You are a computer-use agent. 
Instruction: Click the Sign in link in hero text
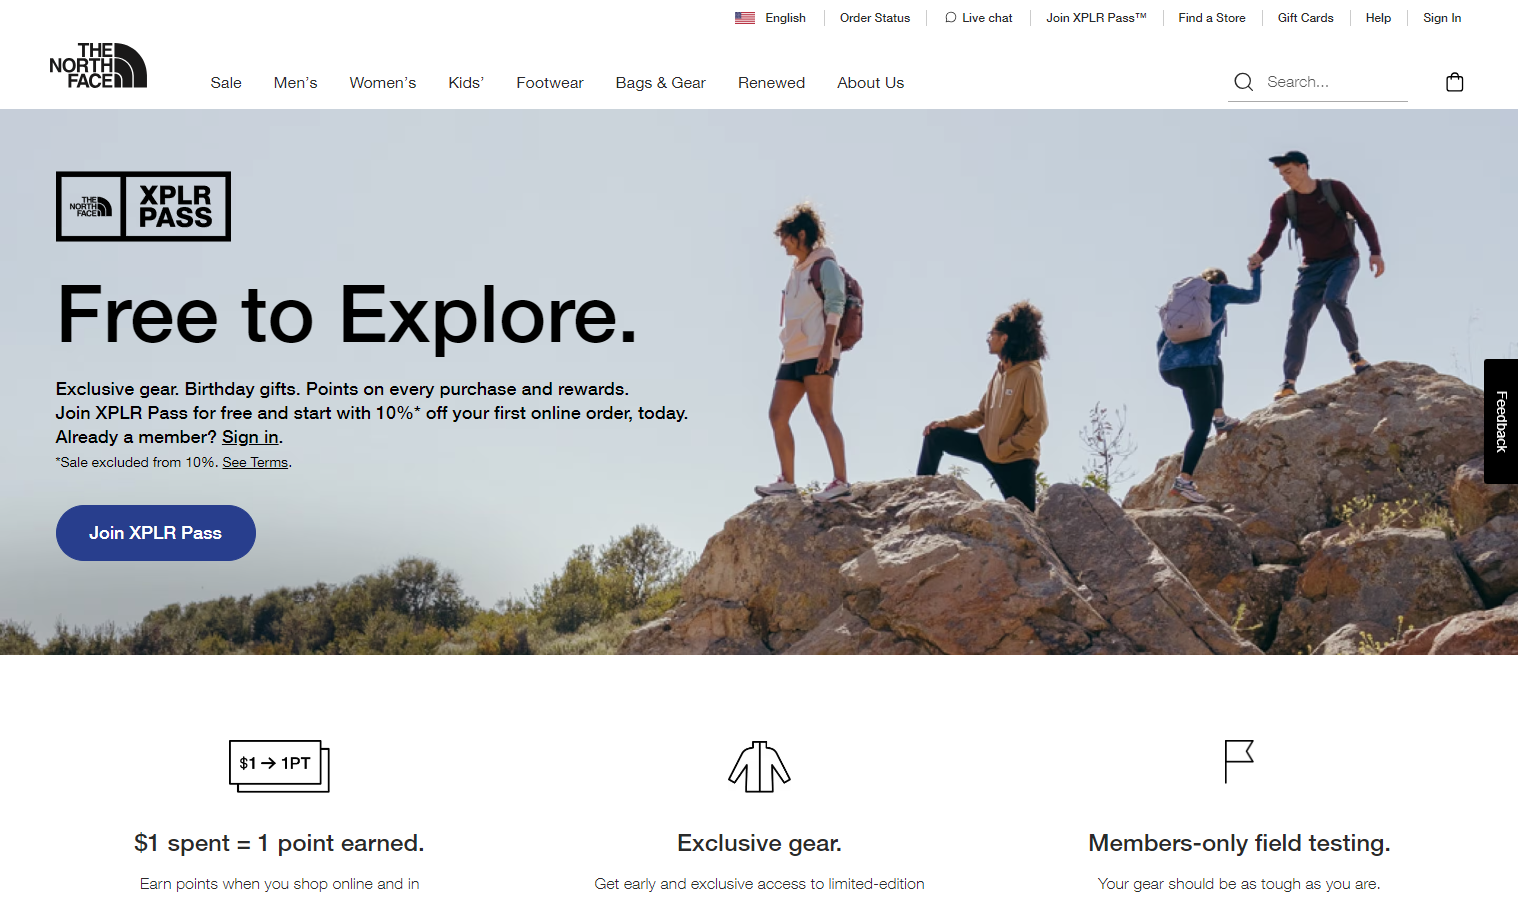(250, 437)
